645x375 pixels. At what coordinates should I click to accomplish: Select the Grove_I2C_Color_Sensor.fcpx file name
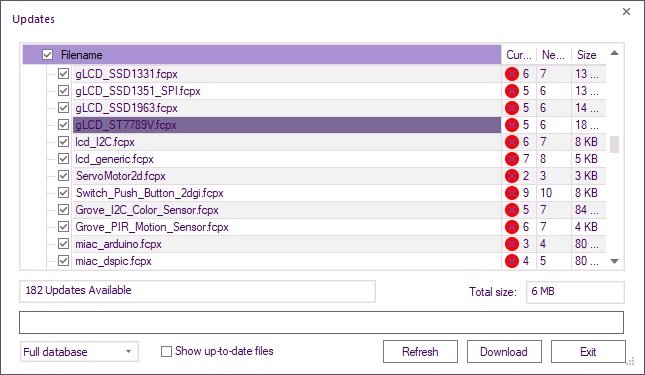147,210
